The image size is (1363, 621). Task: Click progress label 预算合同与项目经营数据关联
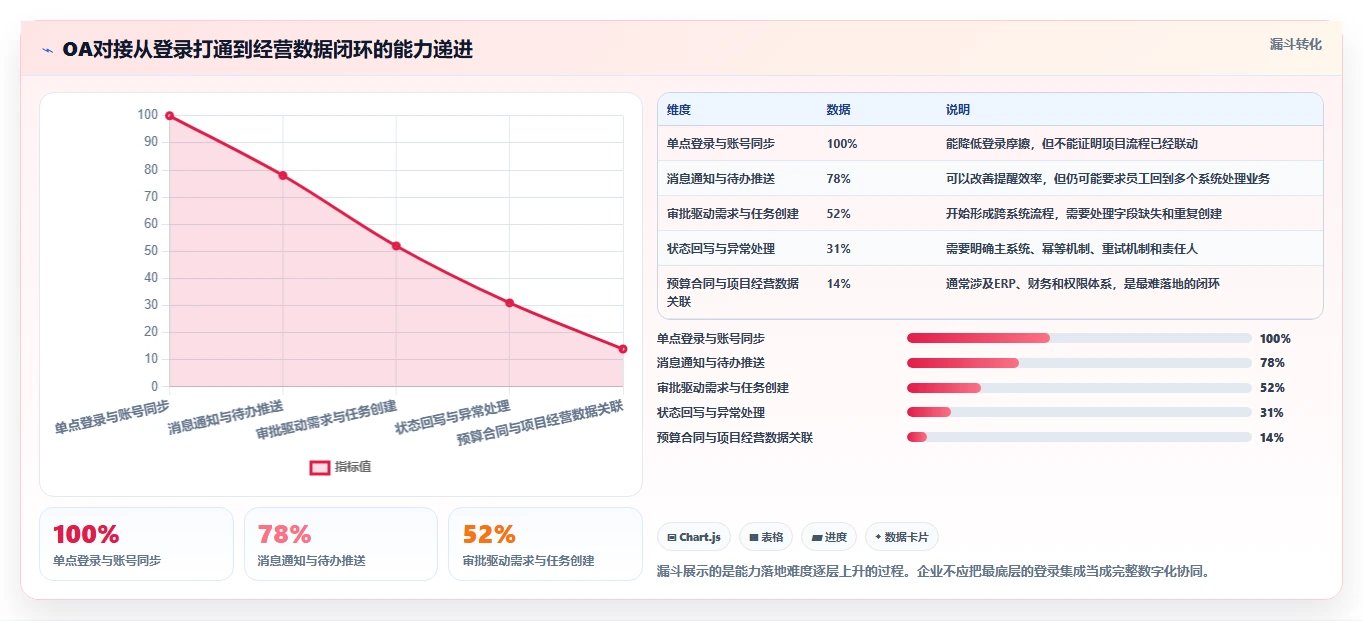point(735,437)
